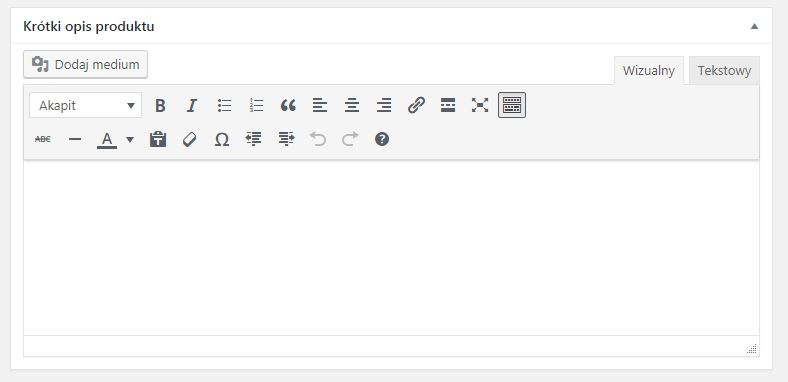Viewport: 788px width, 382px height.
Task: Toggle italic formatting
Action: point(191,105)
